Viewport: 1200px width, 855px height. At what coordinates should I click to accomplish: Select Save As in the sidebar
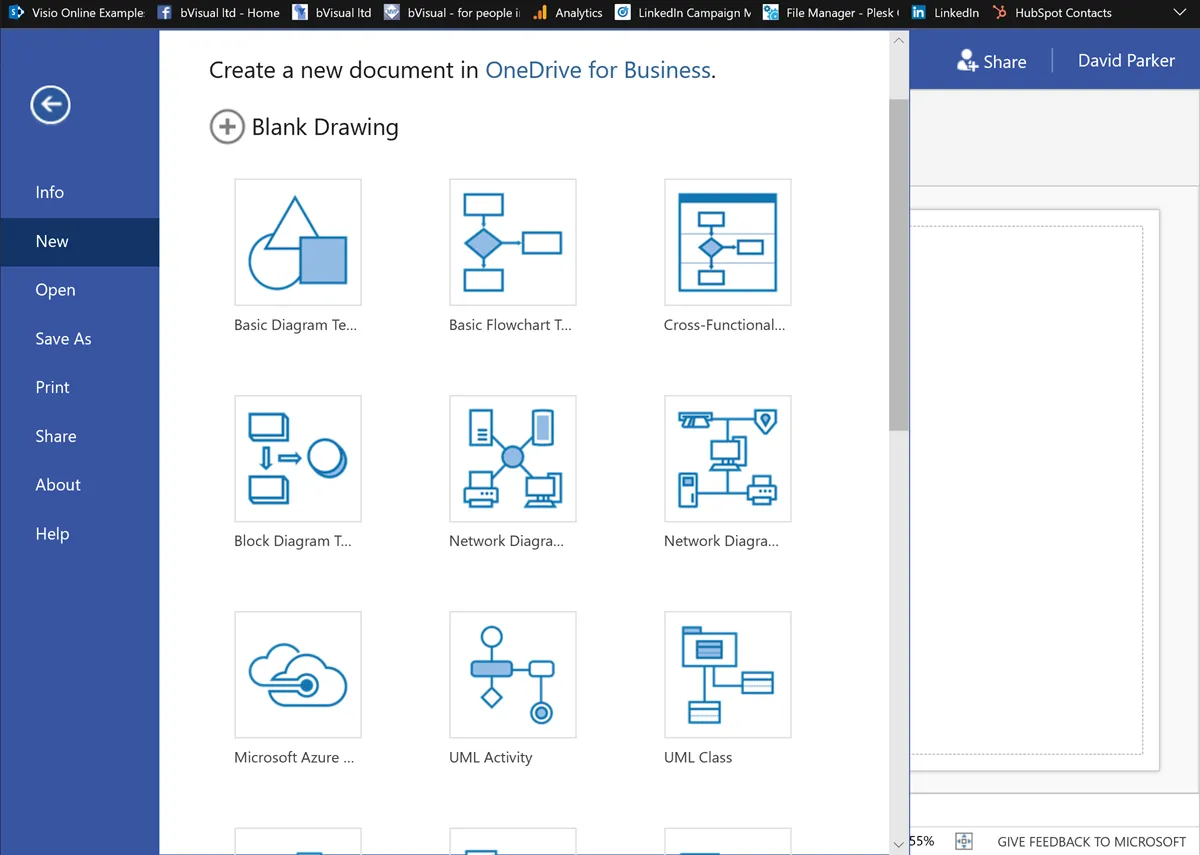click(63, 338)
